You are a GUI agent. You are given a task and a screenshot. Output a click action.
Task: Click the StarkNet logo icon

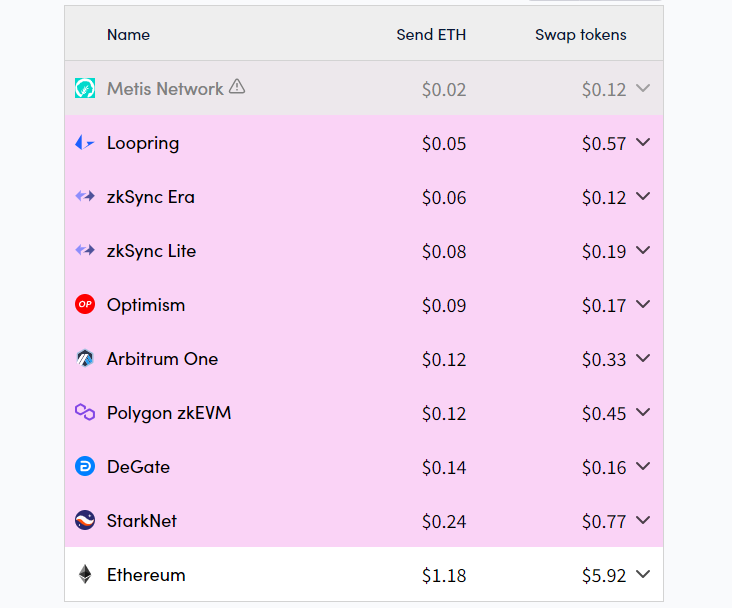(x=85, y=520)
